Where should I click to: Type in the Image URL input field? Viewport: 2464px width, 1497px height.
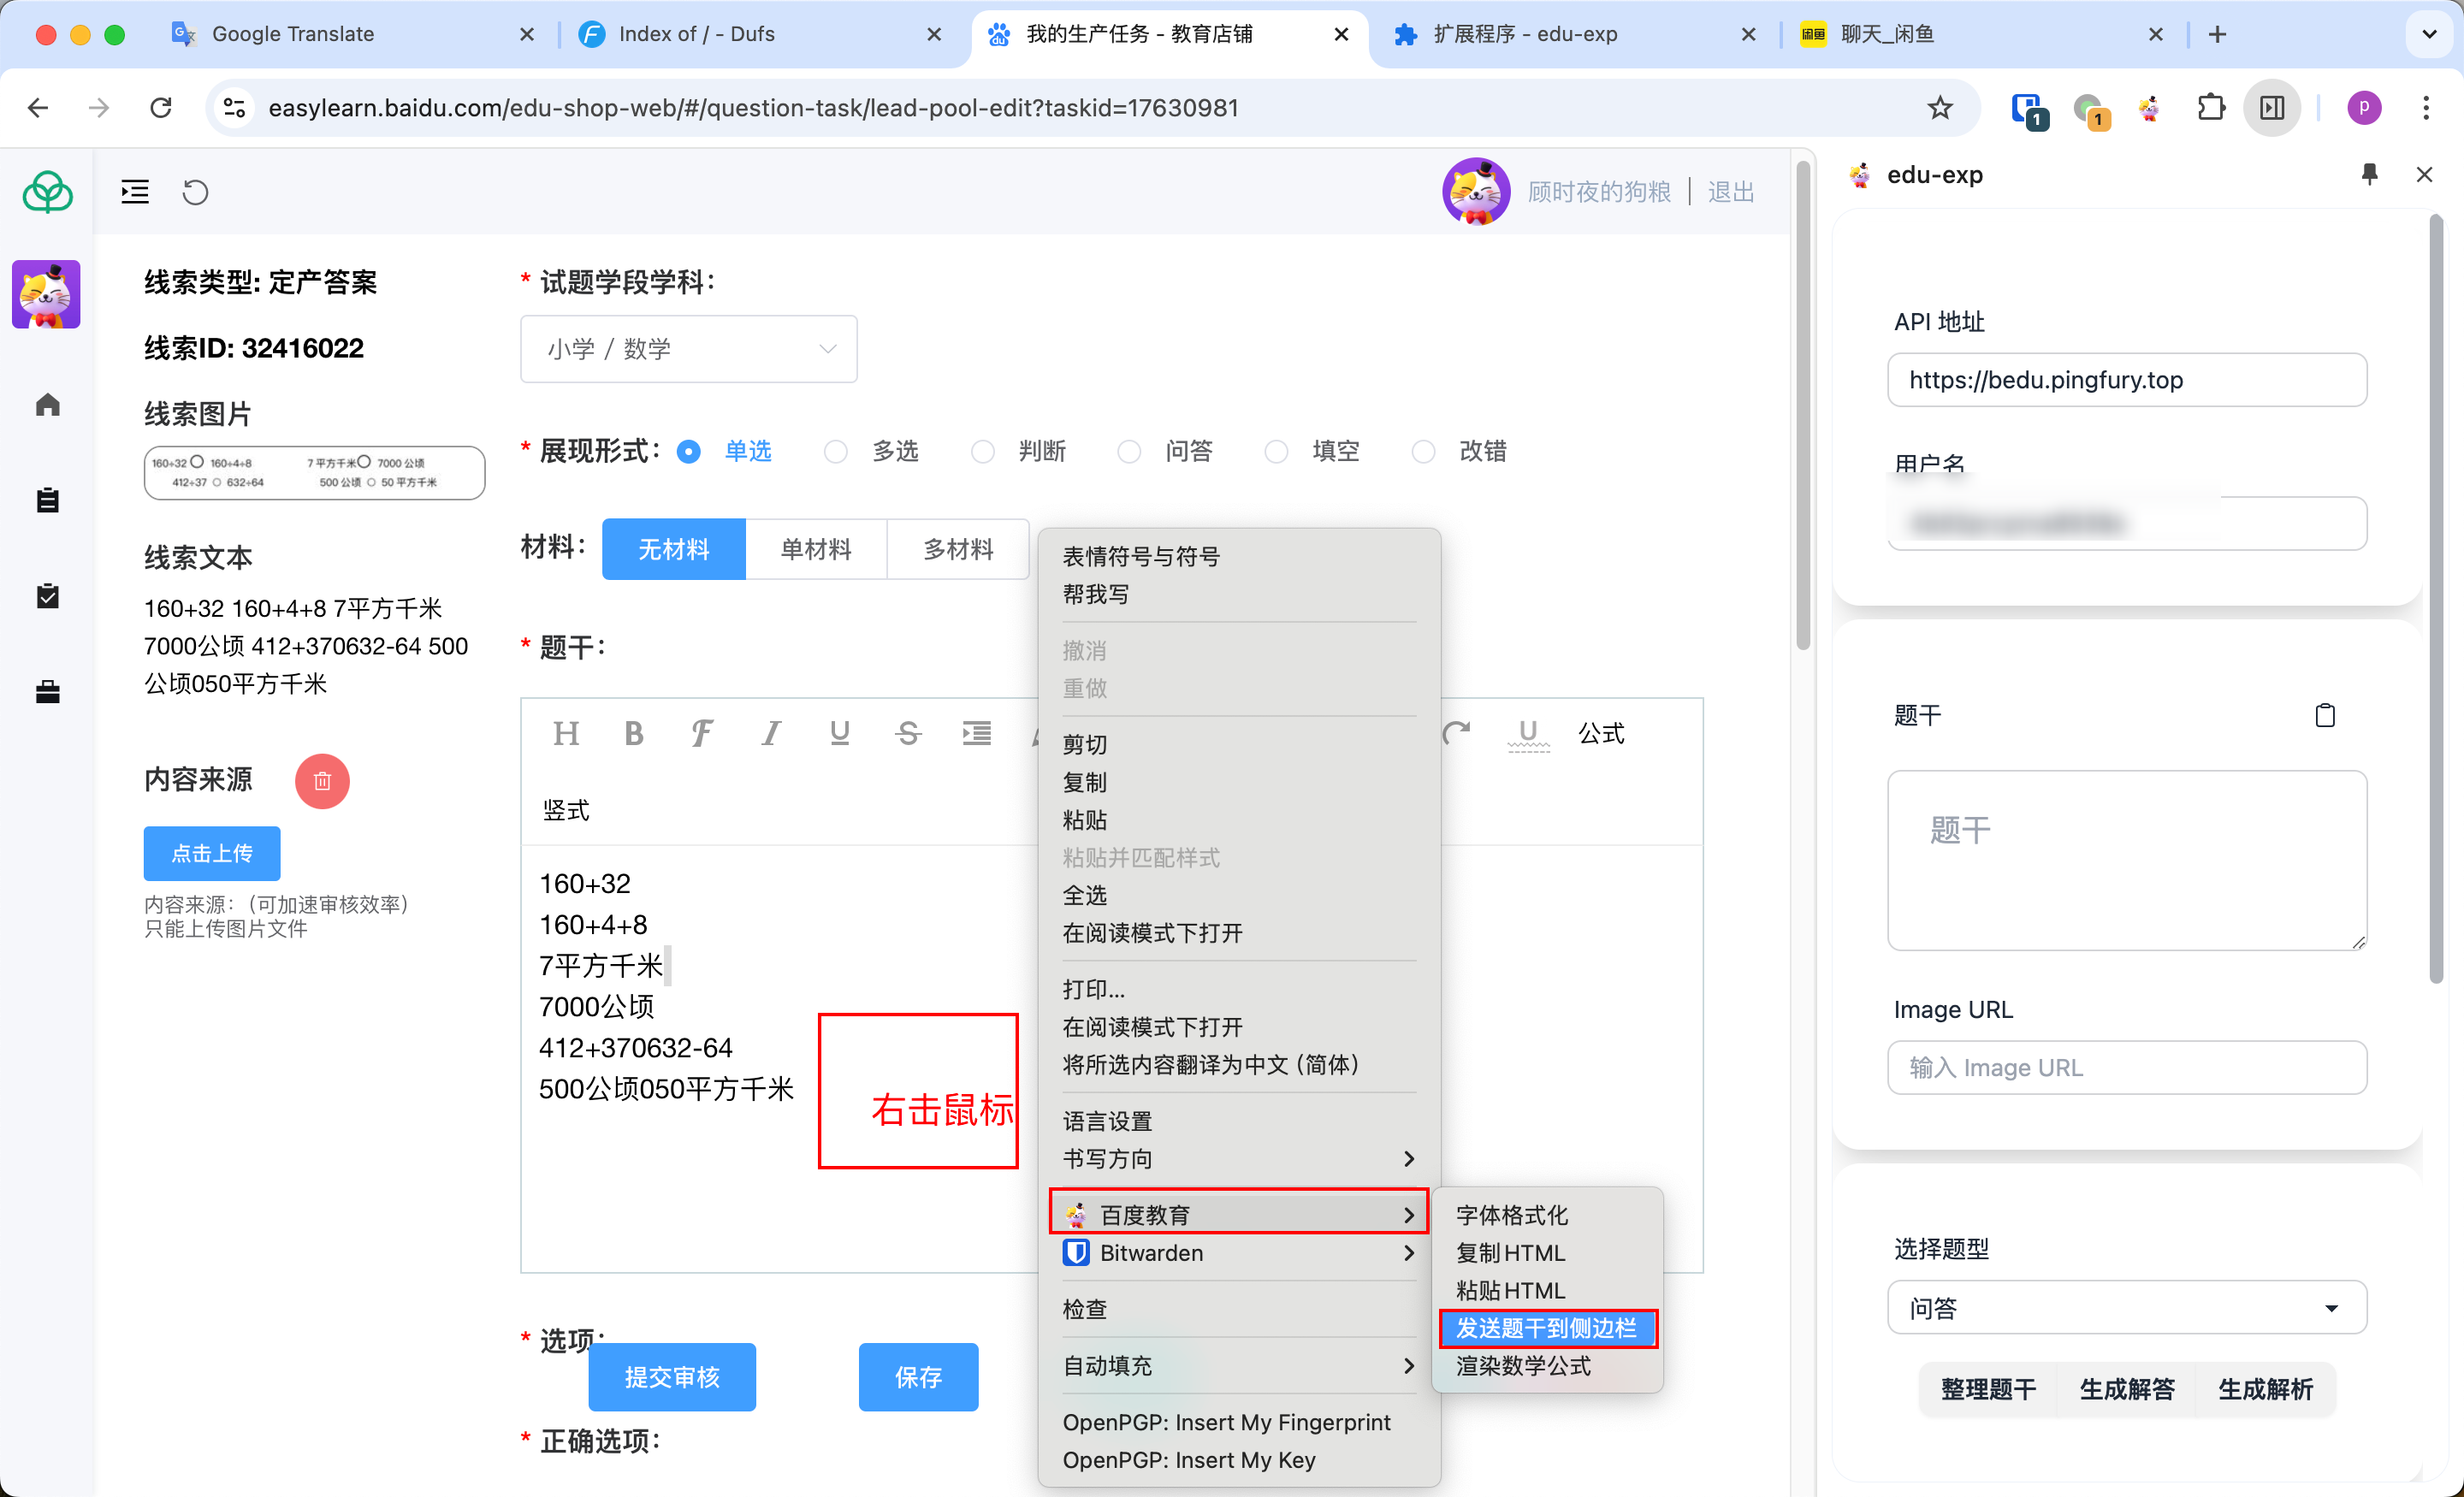pyautogui.click(x=2126, y=1067)
